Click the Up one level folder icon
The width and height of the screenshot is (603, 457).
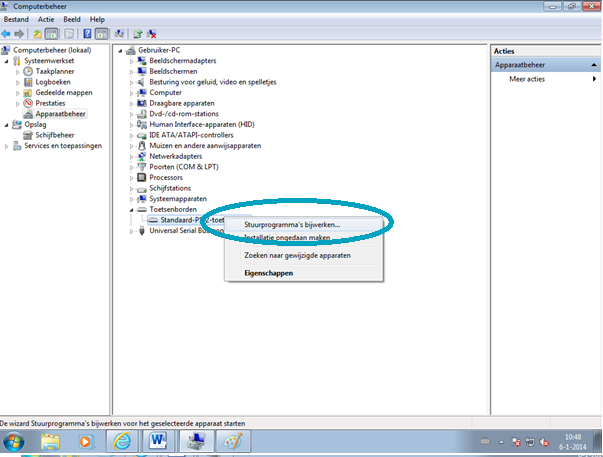[x=37, y=34]
